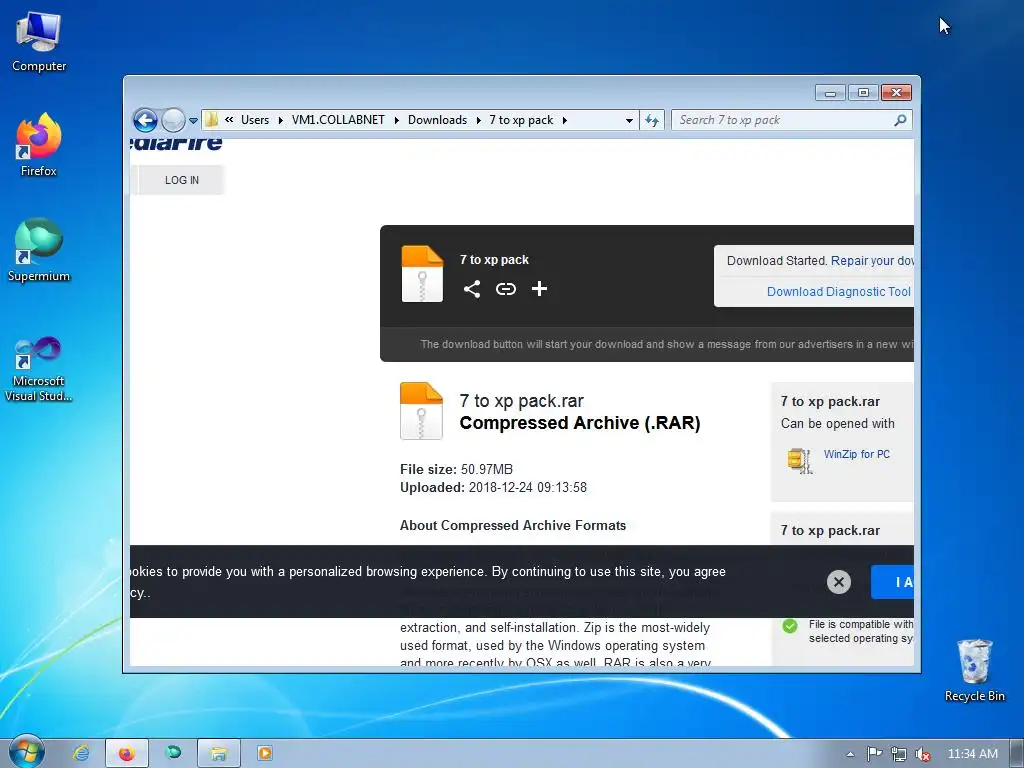Click the Firefox taskbar button
This screenshot has height=768, width=1024.
coord(127,754)
